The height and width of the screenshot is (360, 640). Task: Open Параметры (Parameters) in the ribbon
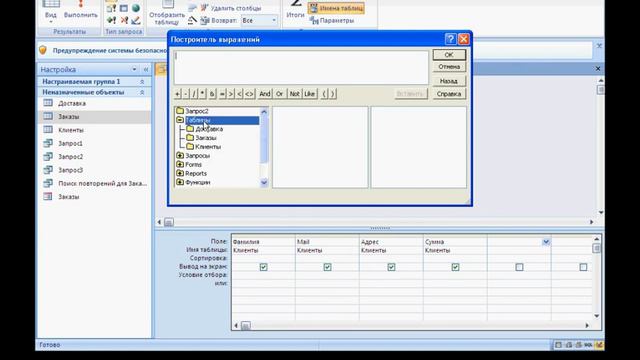click(332, 20)
